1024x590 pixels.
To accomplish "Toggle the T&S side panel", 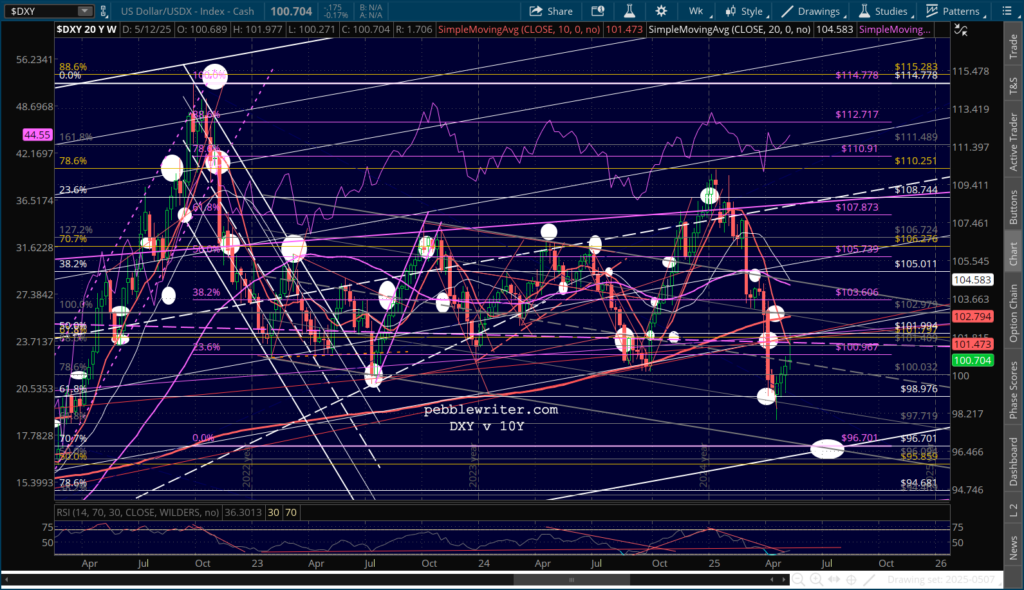I will click(1012, 88).
